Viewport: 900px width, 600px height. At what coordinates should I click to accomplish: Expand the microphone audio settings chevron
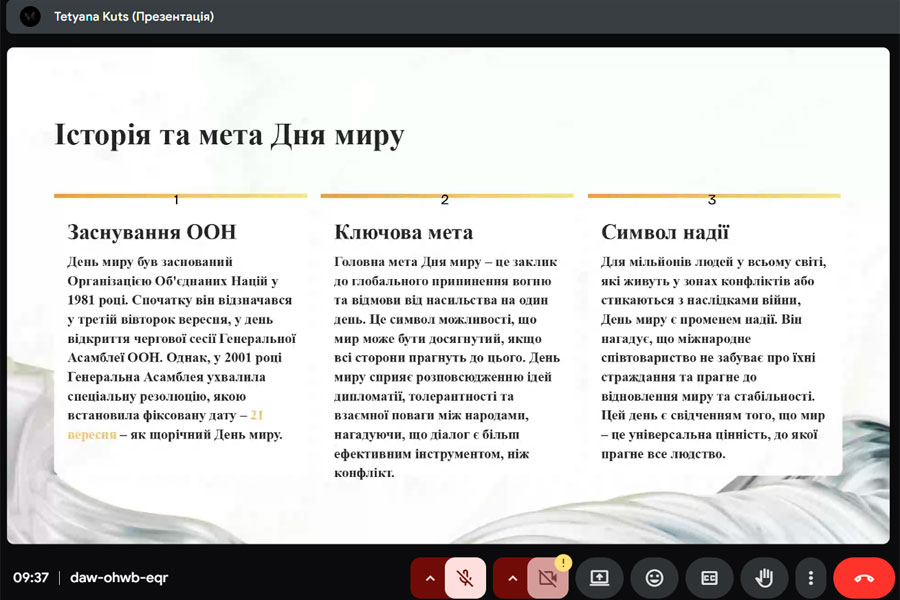[429, 578]
